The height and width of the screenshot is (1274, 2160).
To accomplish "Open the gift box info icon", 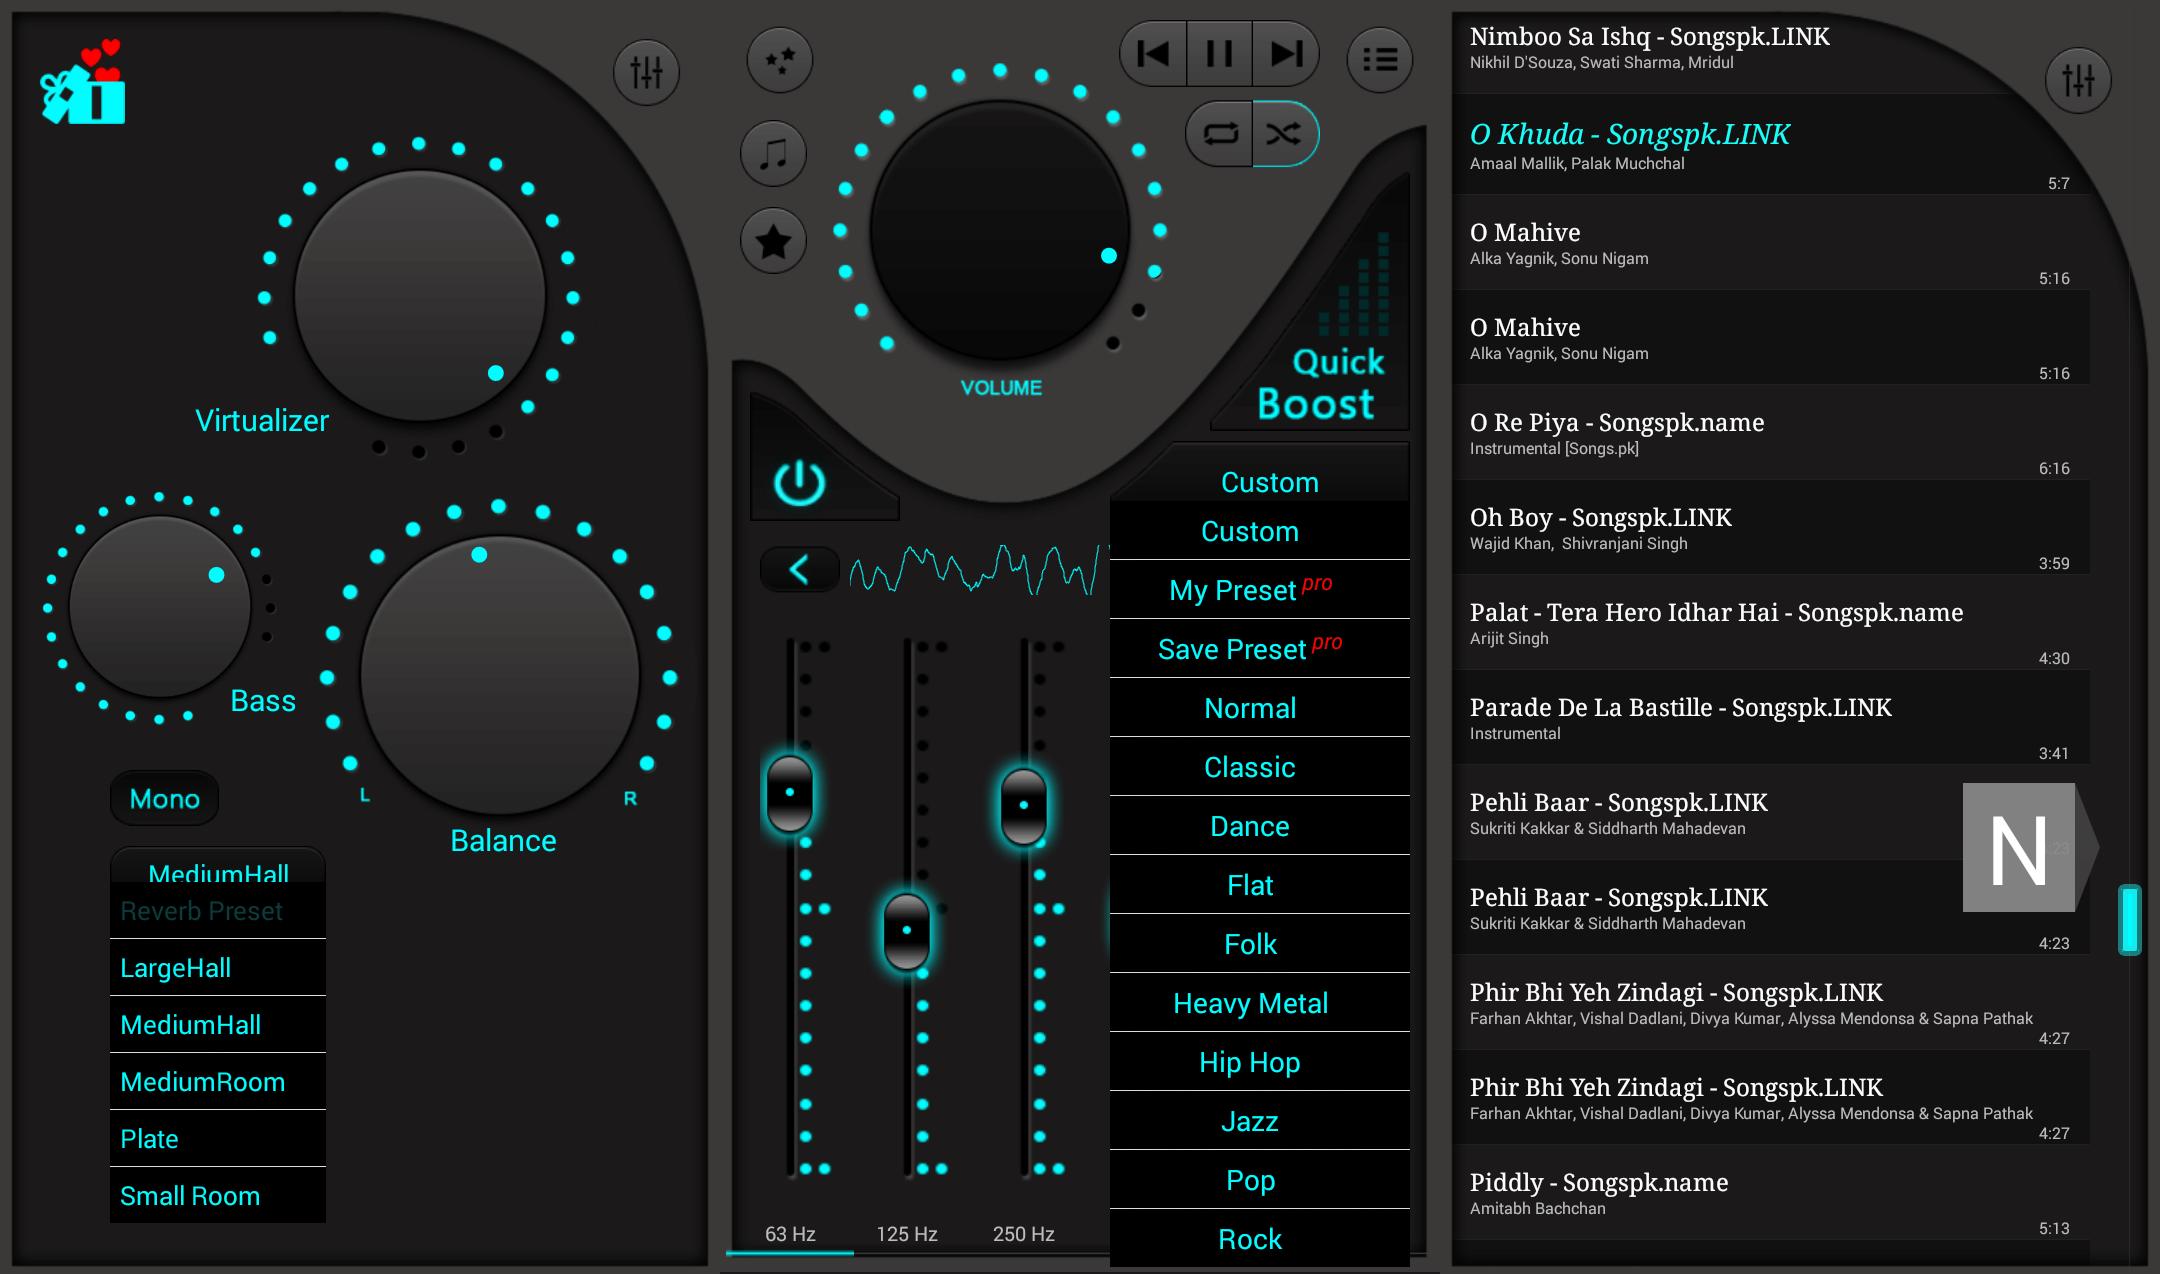I will pos(83,83).
